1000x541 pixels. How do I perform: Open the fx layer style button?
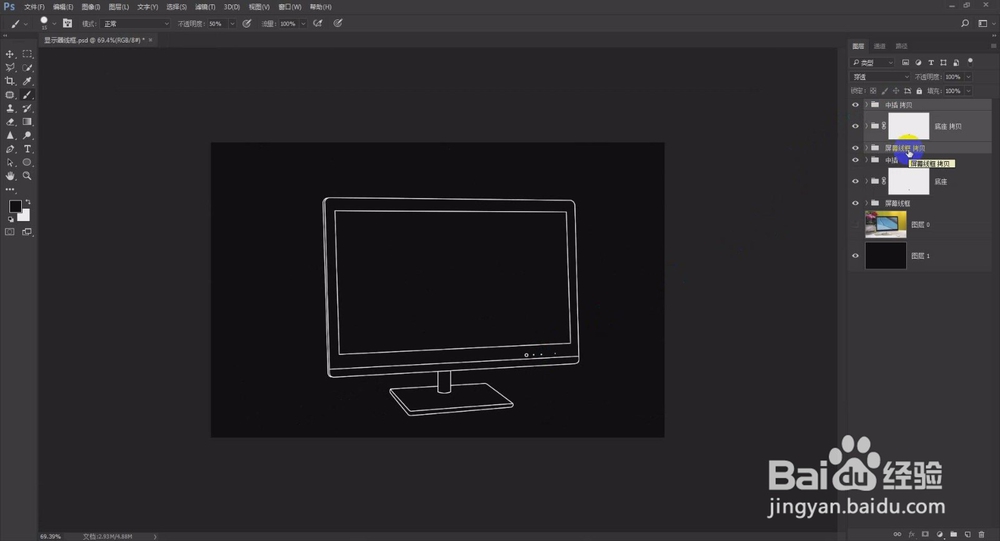911,534
